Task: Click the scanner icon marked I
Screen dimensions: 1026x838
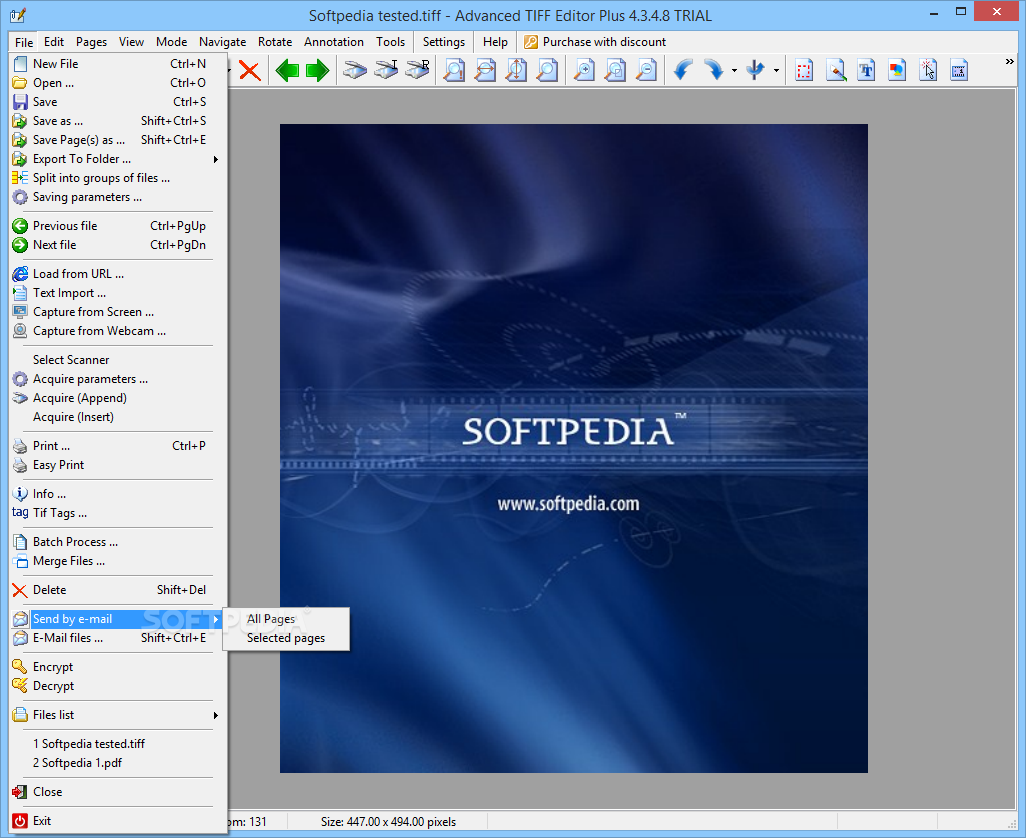Action: [x=386, y=70]
